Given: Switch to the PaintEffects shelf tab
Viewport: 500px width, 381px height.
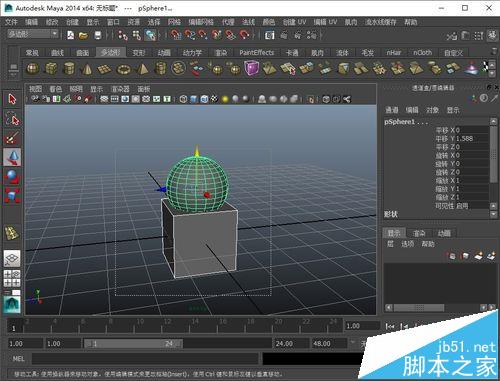Looking at the screenshot, I should [x=257, y=52].
